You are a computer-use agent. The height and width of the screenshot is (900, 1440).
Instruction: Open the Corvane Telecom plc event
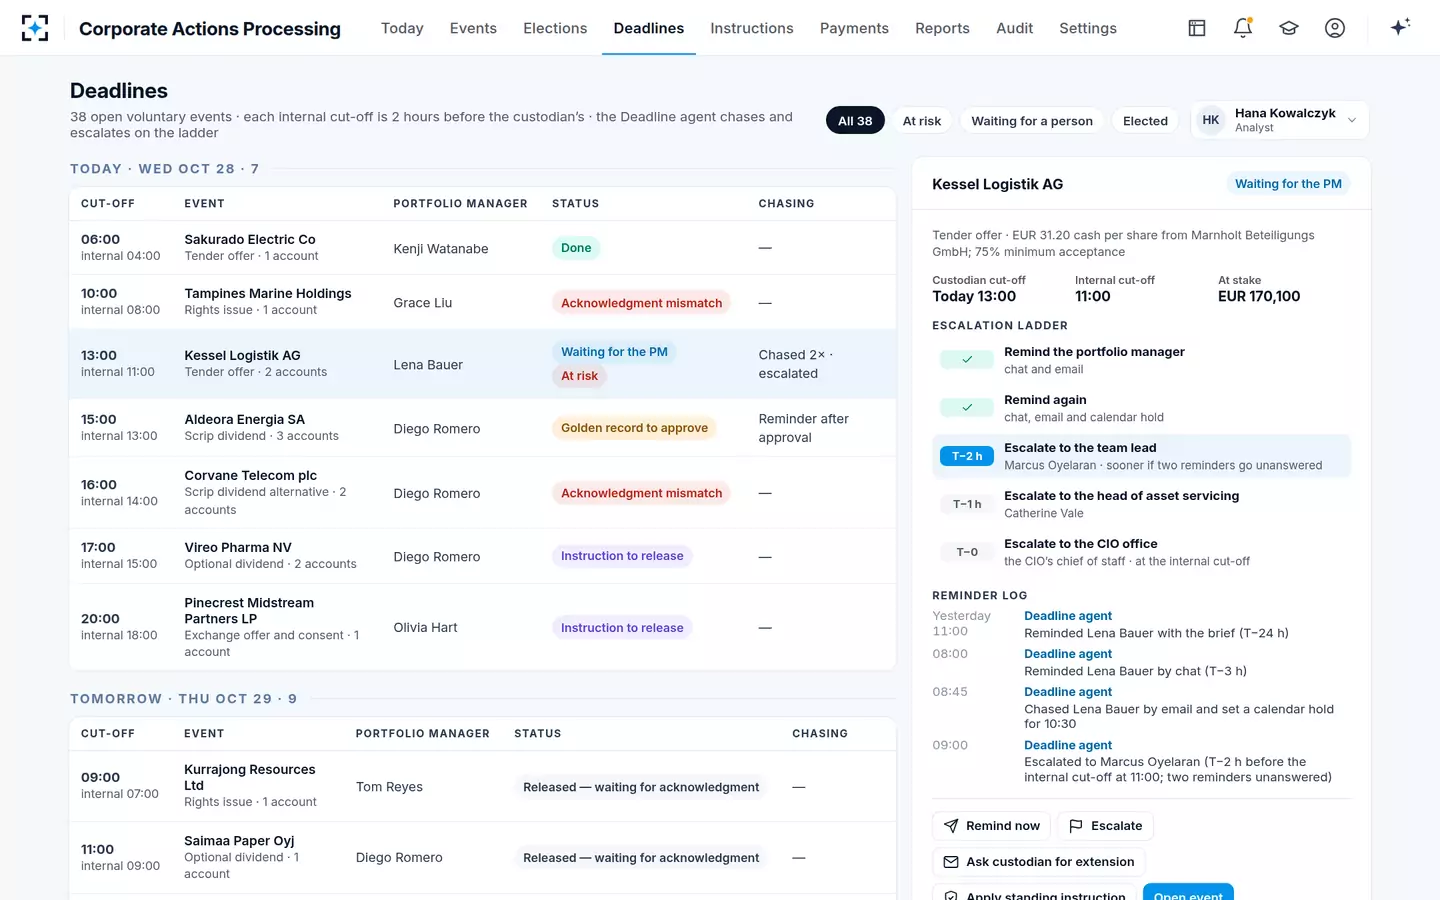tap(482, 493)
